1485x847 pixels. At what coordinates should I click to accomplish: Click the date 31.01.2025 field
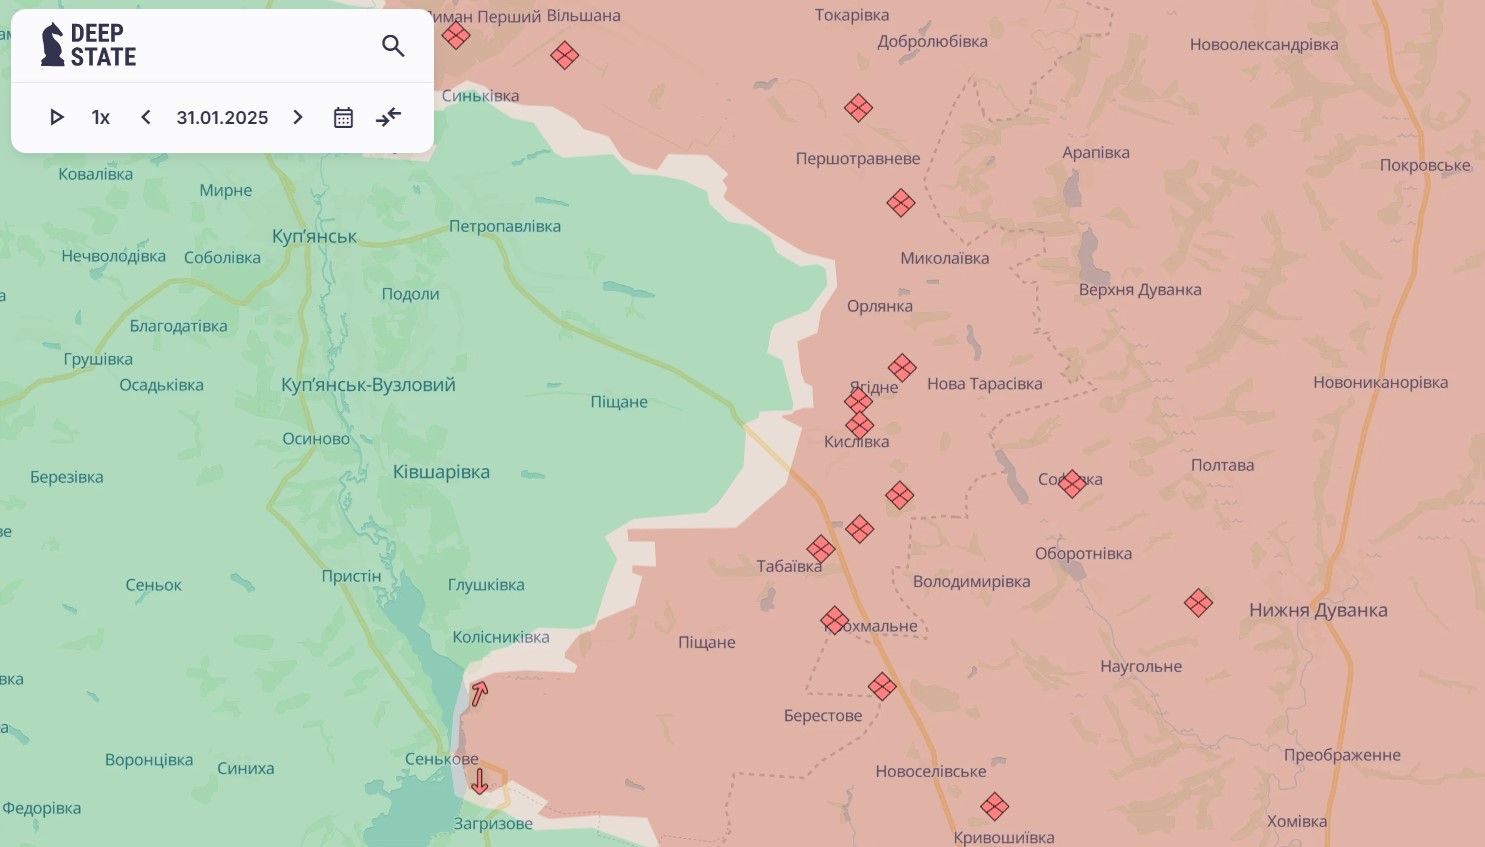tap(222, 118)
